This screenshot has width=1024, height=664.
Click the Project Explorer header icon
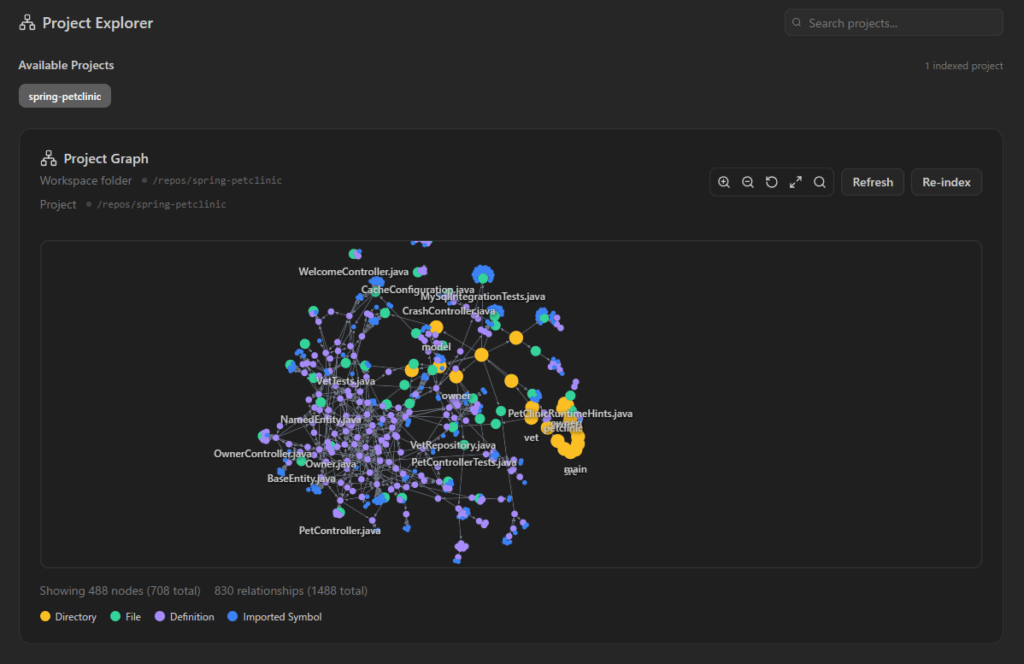27,23
